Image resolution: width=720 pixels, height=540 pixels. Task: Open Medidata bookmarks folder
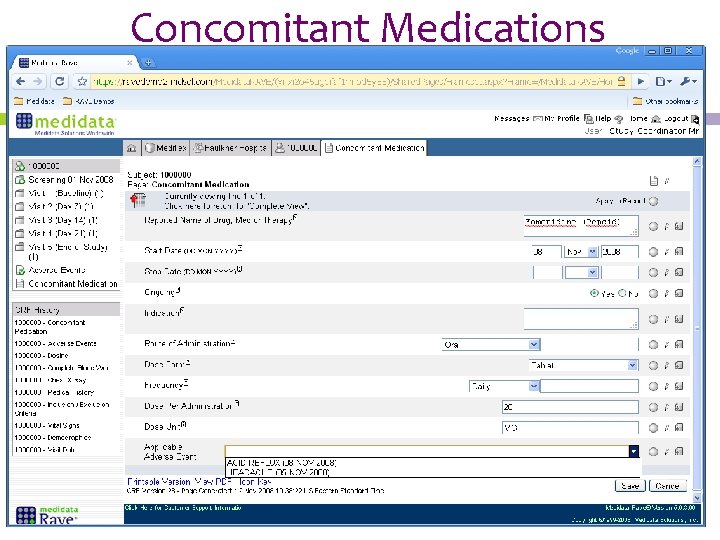(34, 101)
